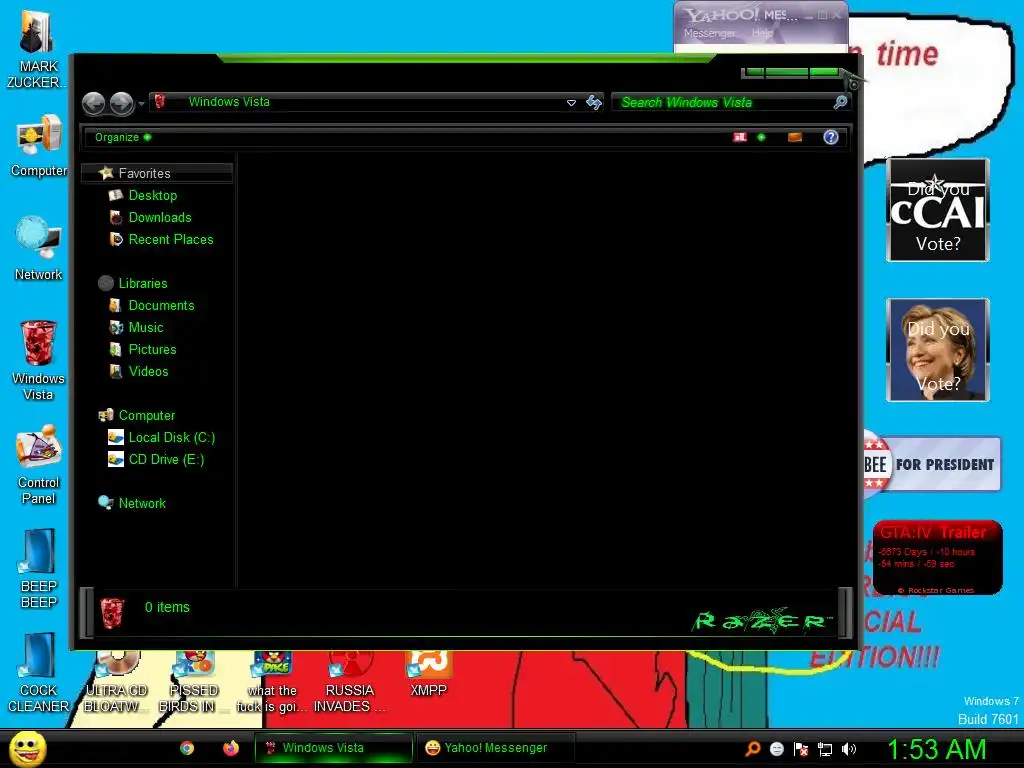Click the Action Center flag tray icon
1024x768 pixels.
[x=801, y=749]
